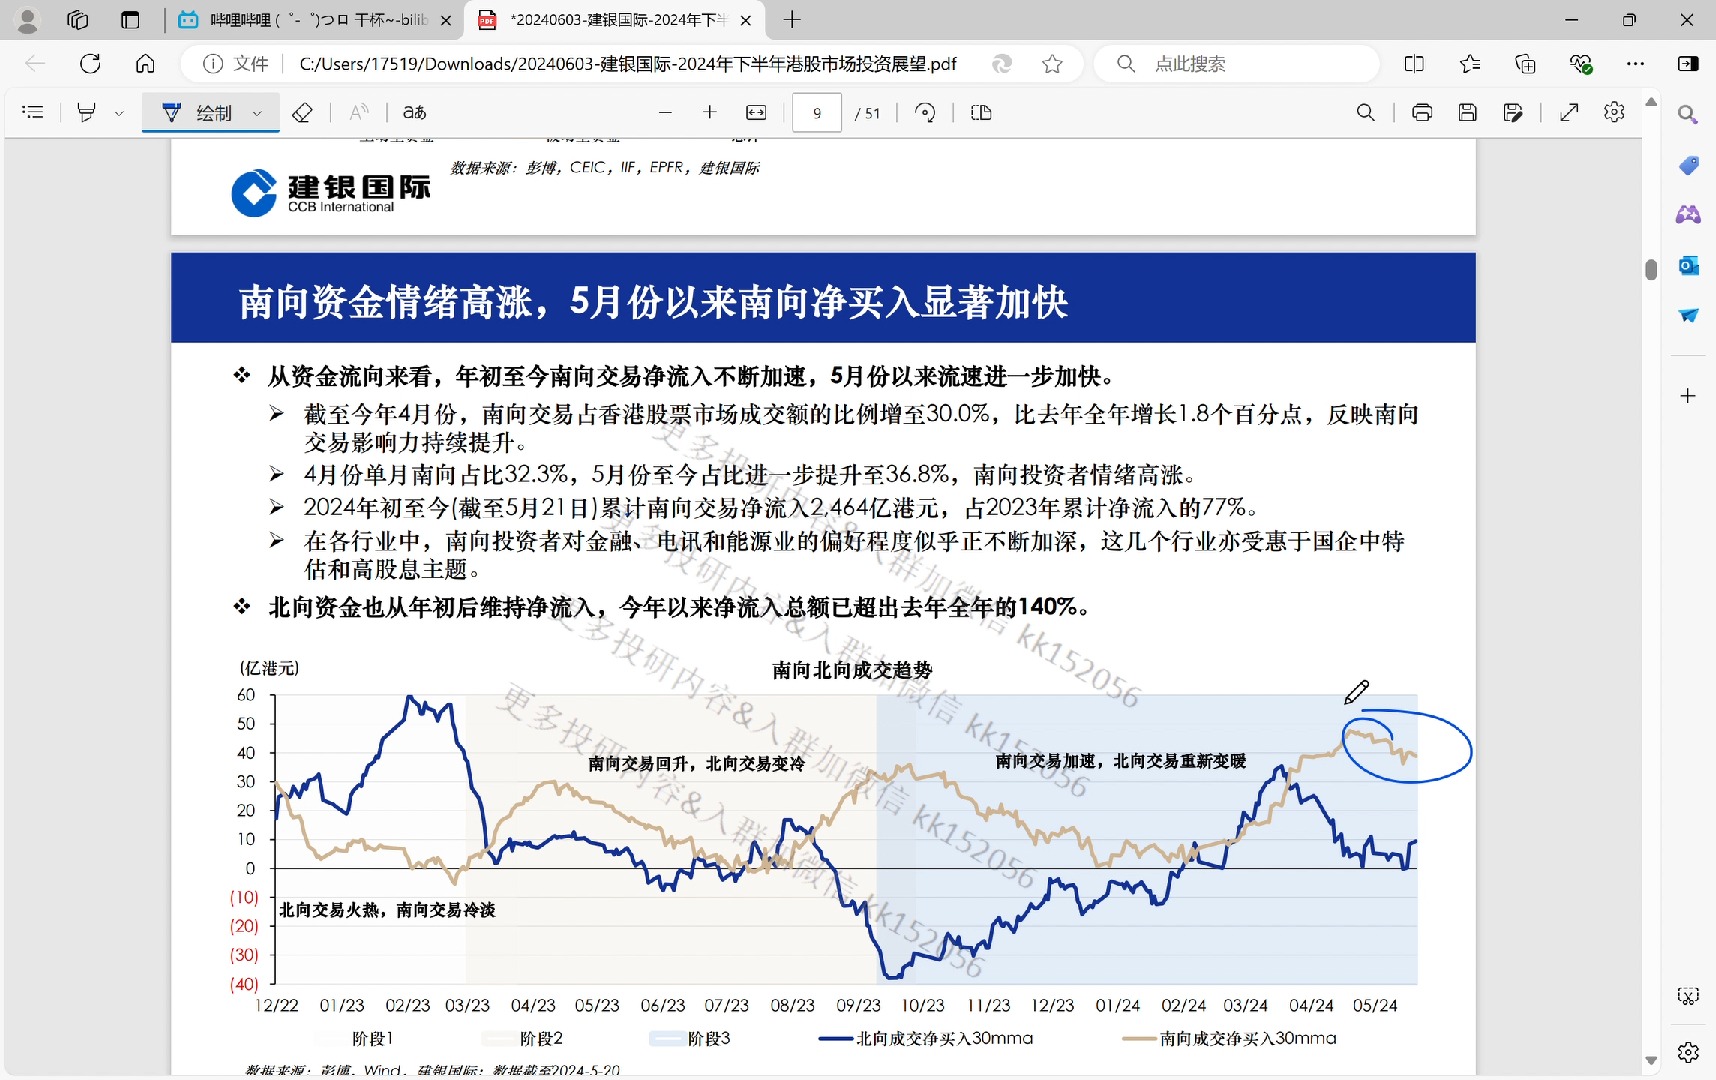Screen dimensions: 1716x1080
Task: Click the scrollbar up arrow
Action: pos(1651,102)
